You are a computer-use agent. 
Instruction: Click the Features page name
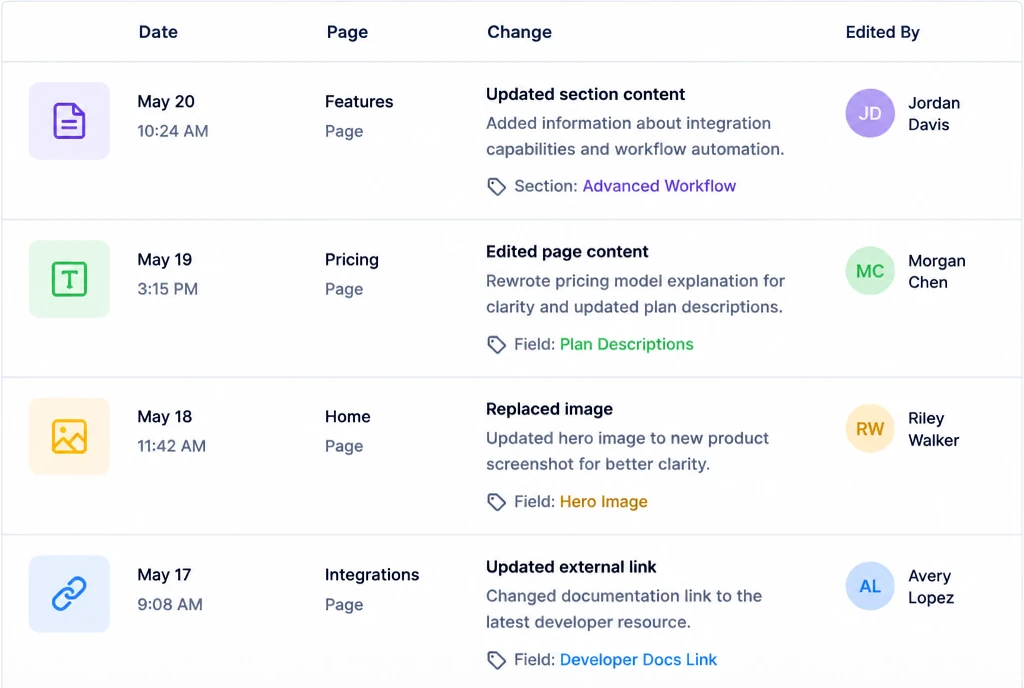click(x=359, y=102)
